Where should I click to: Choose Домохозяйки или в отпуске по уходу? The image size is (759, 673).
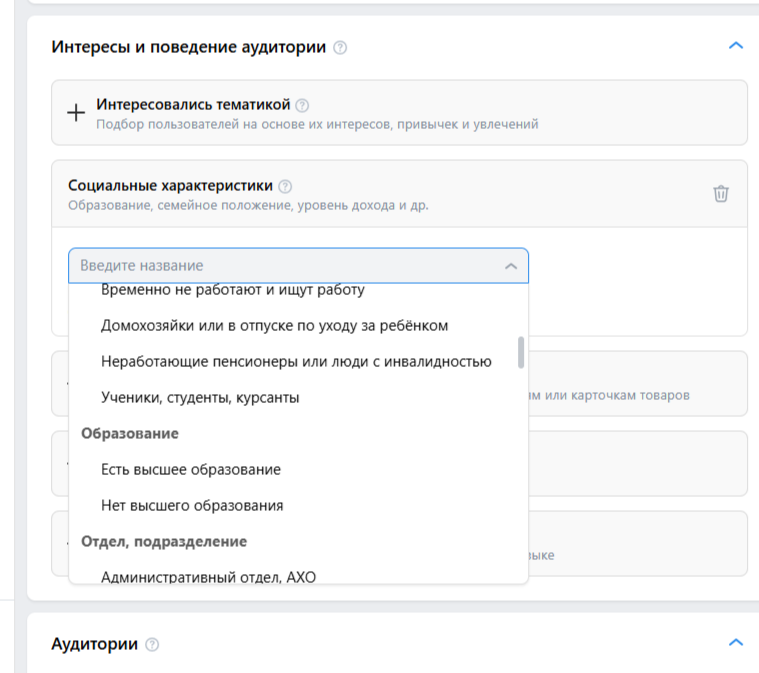(275, 326)
